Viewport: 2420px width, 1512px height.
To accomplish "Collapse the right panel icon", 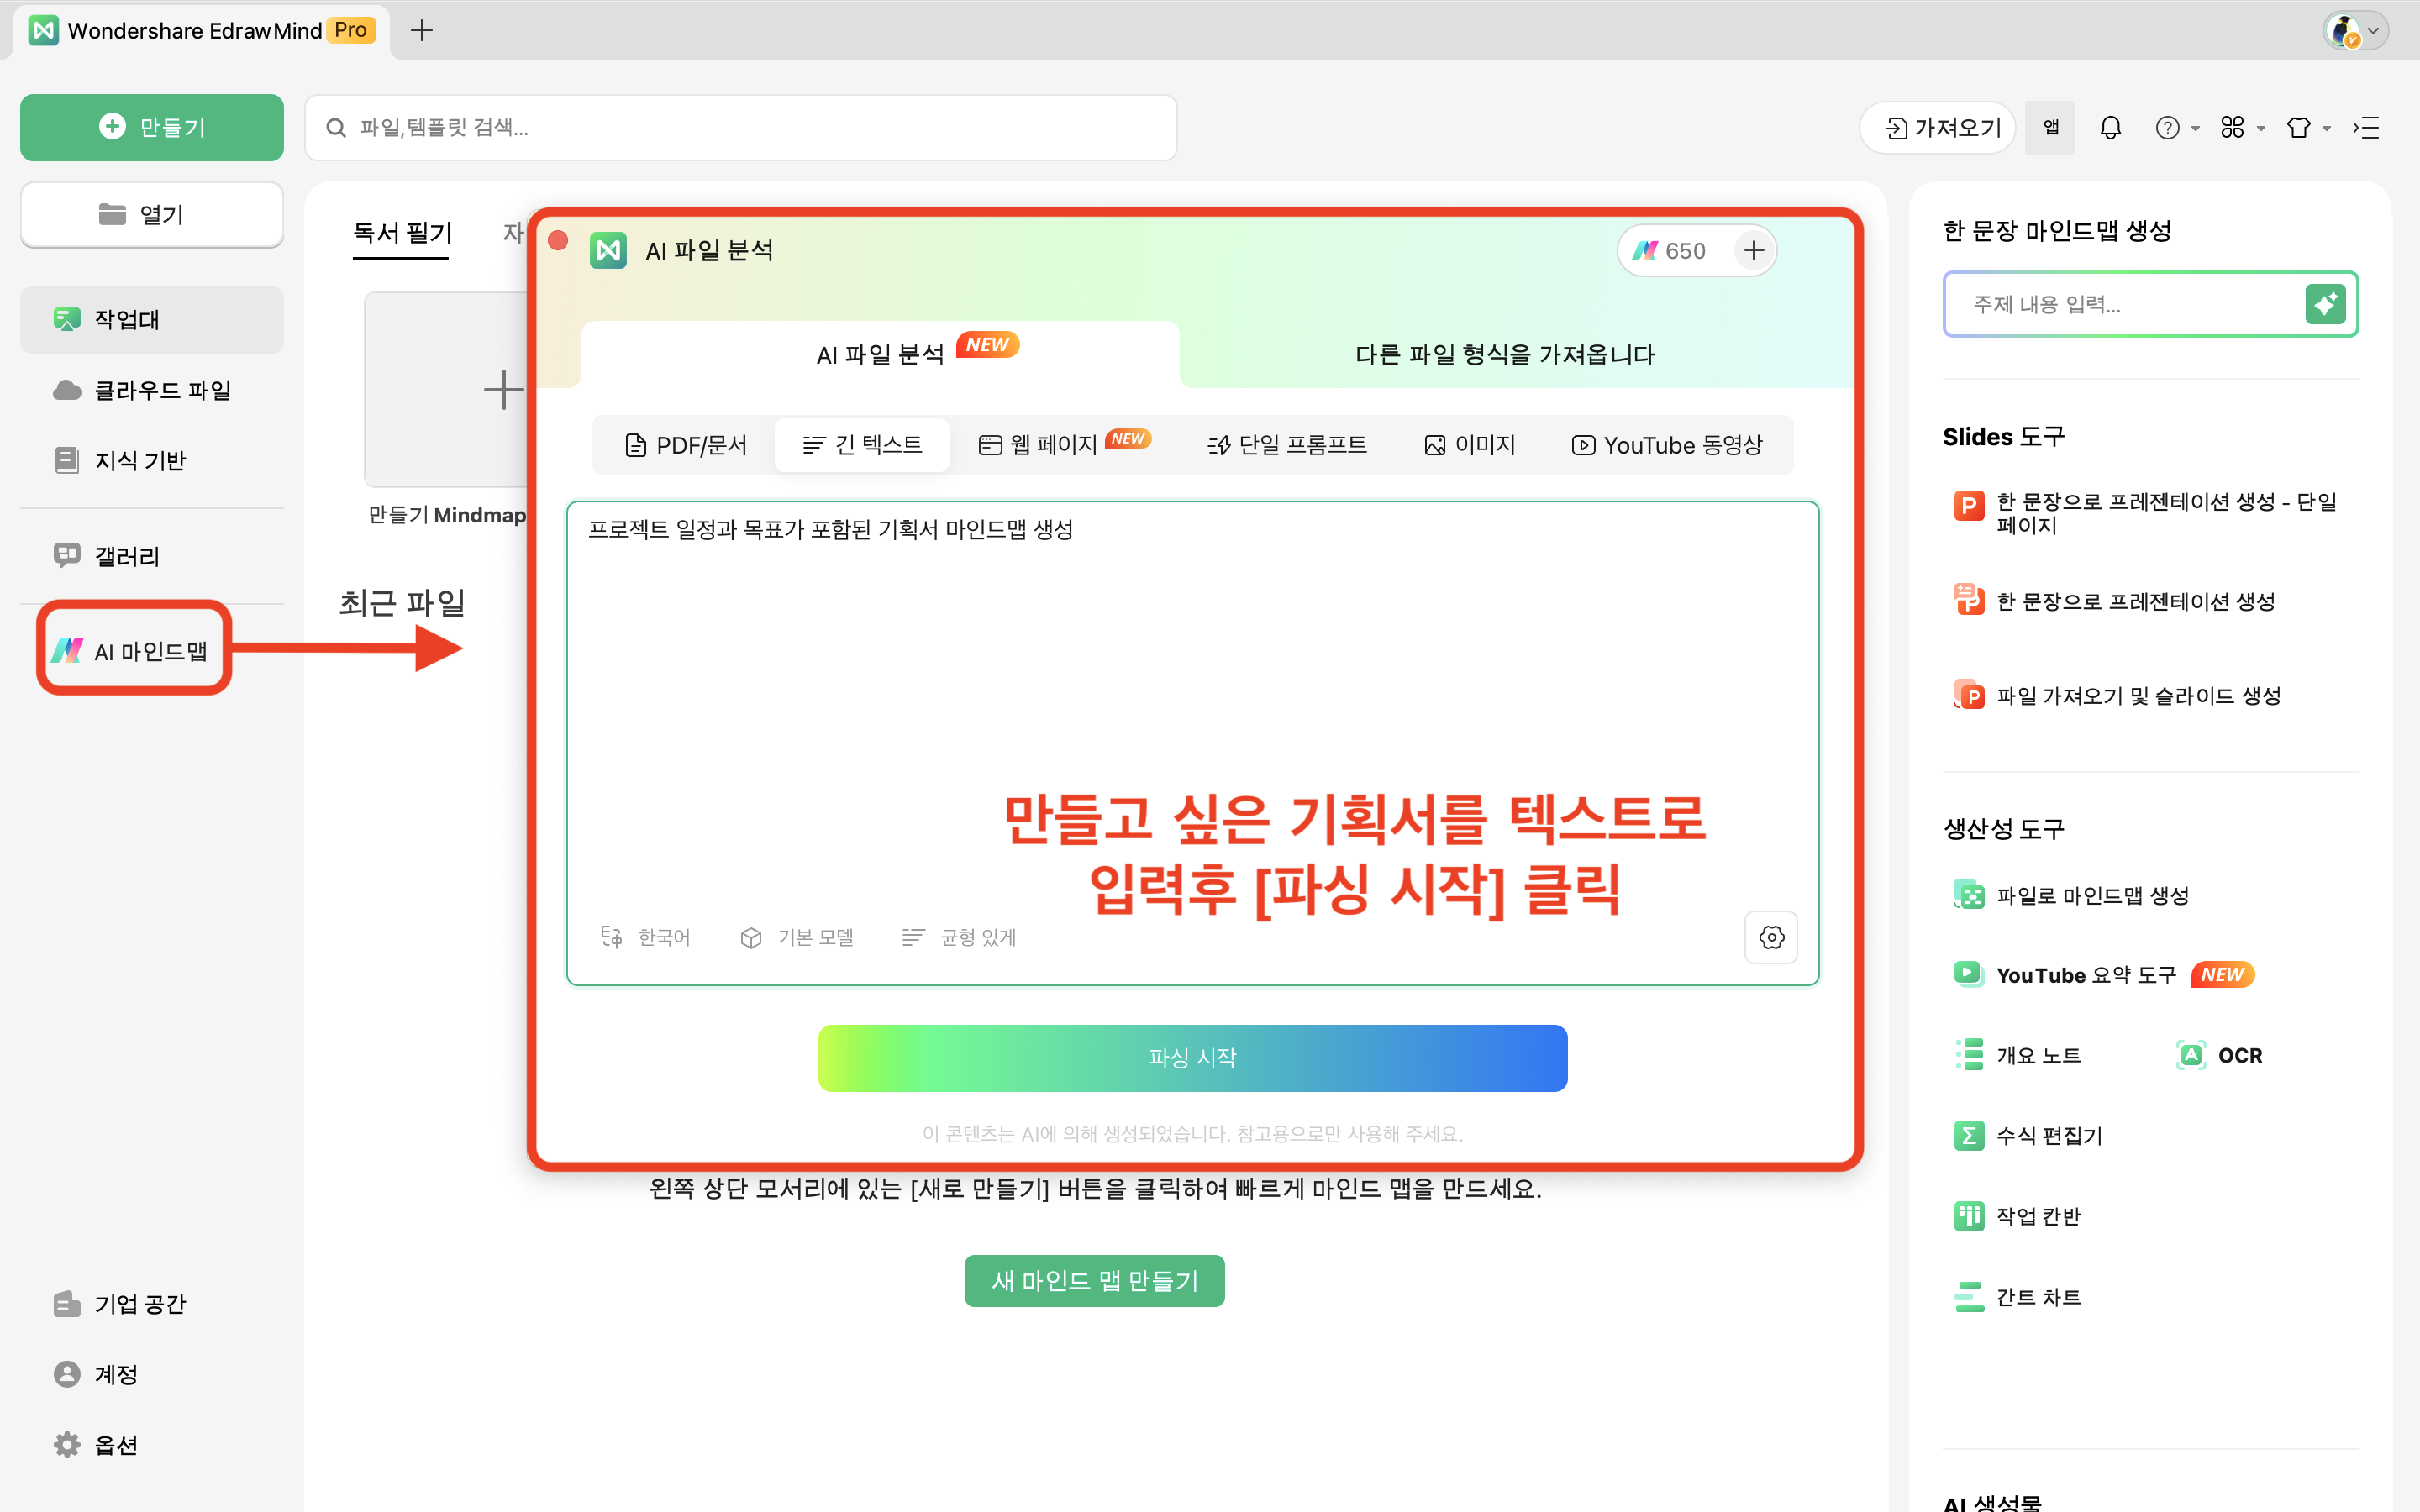I will click(2366, 127).
